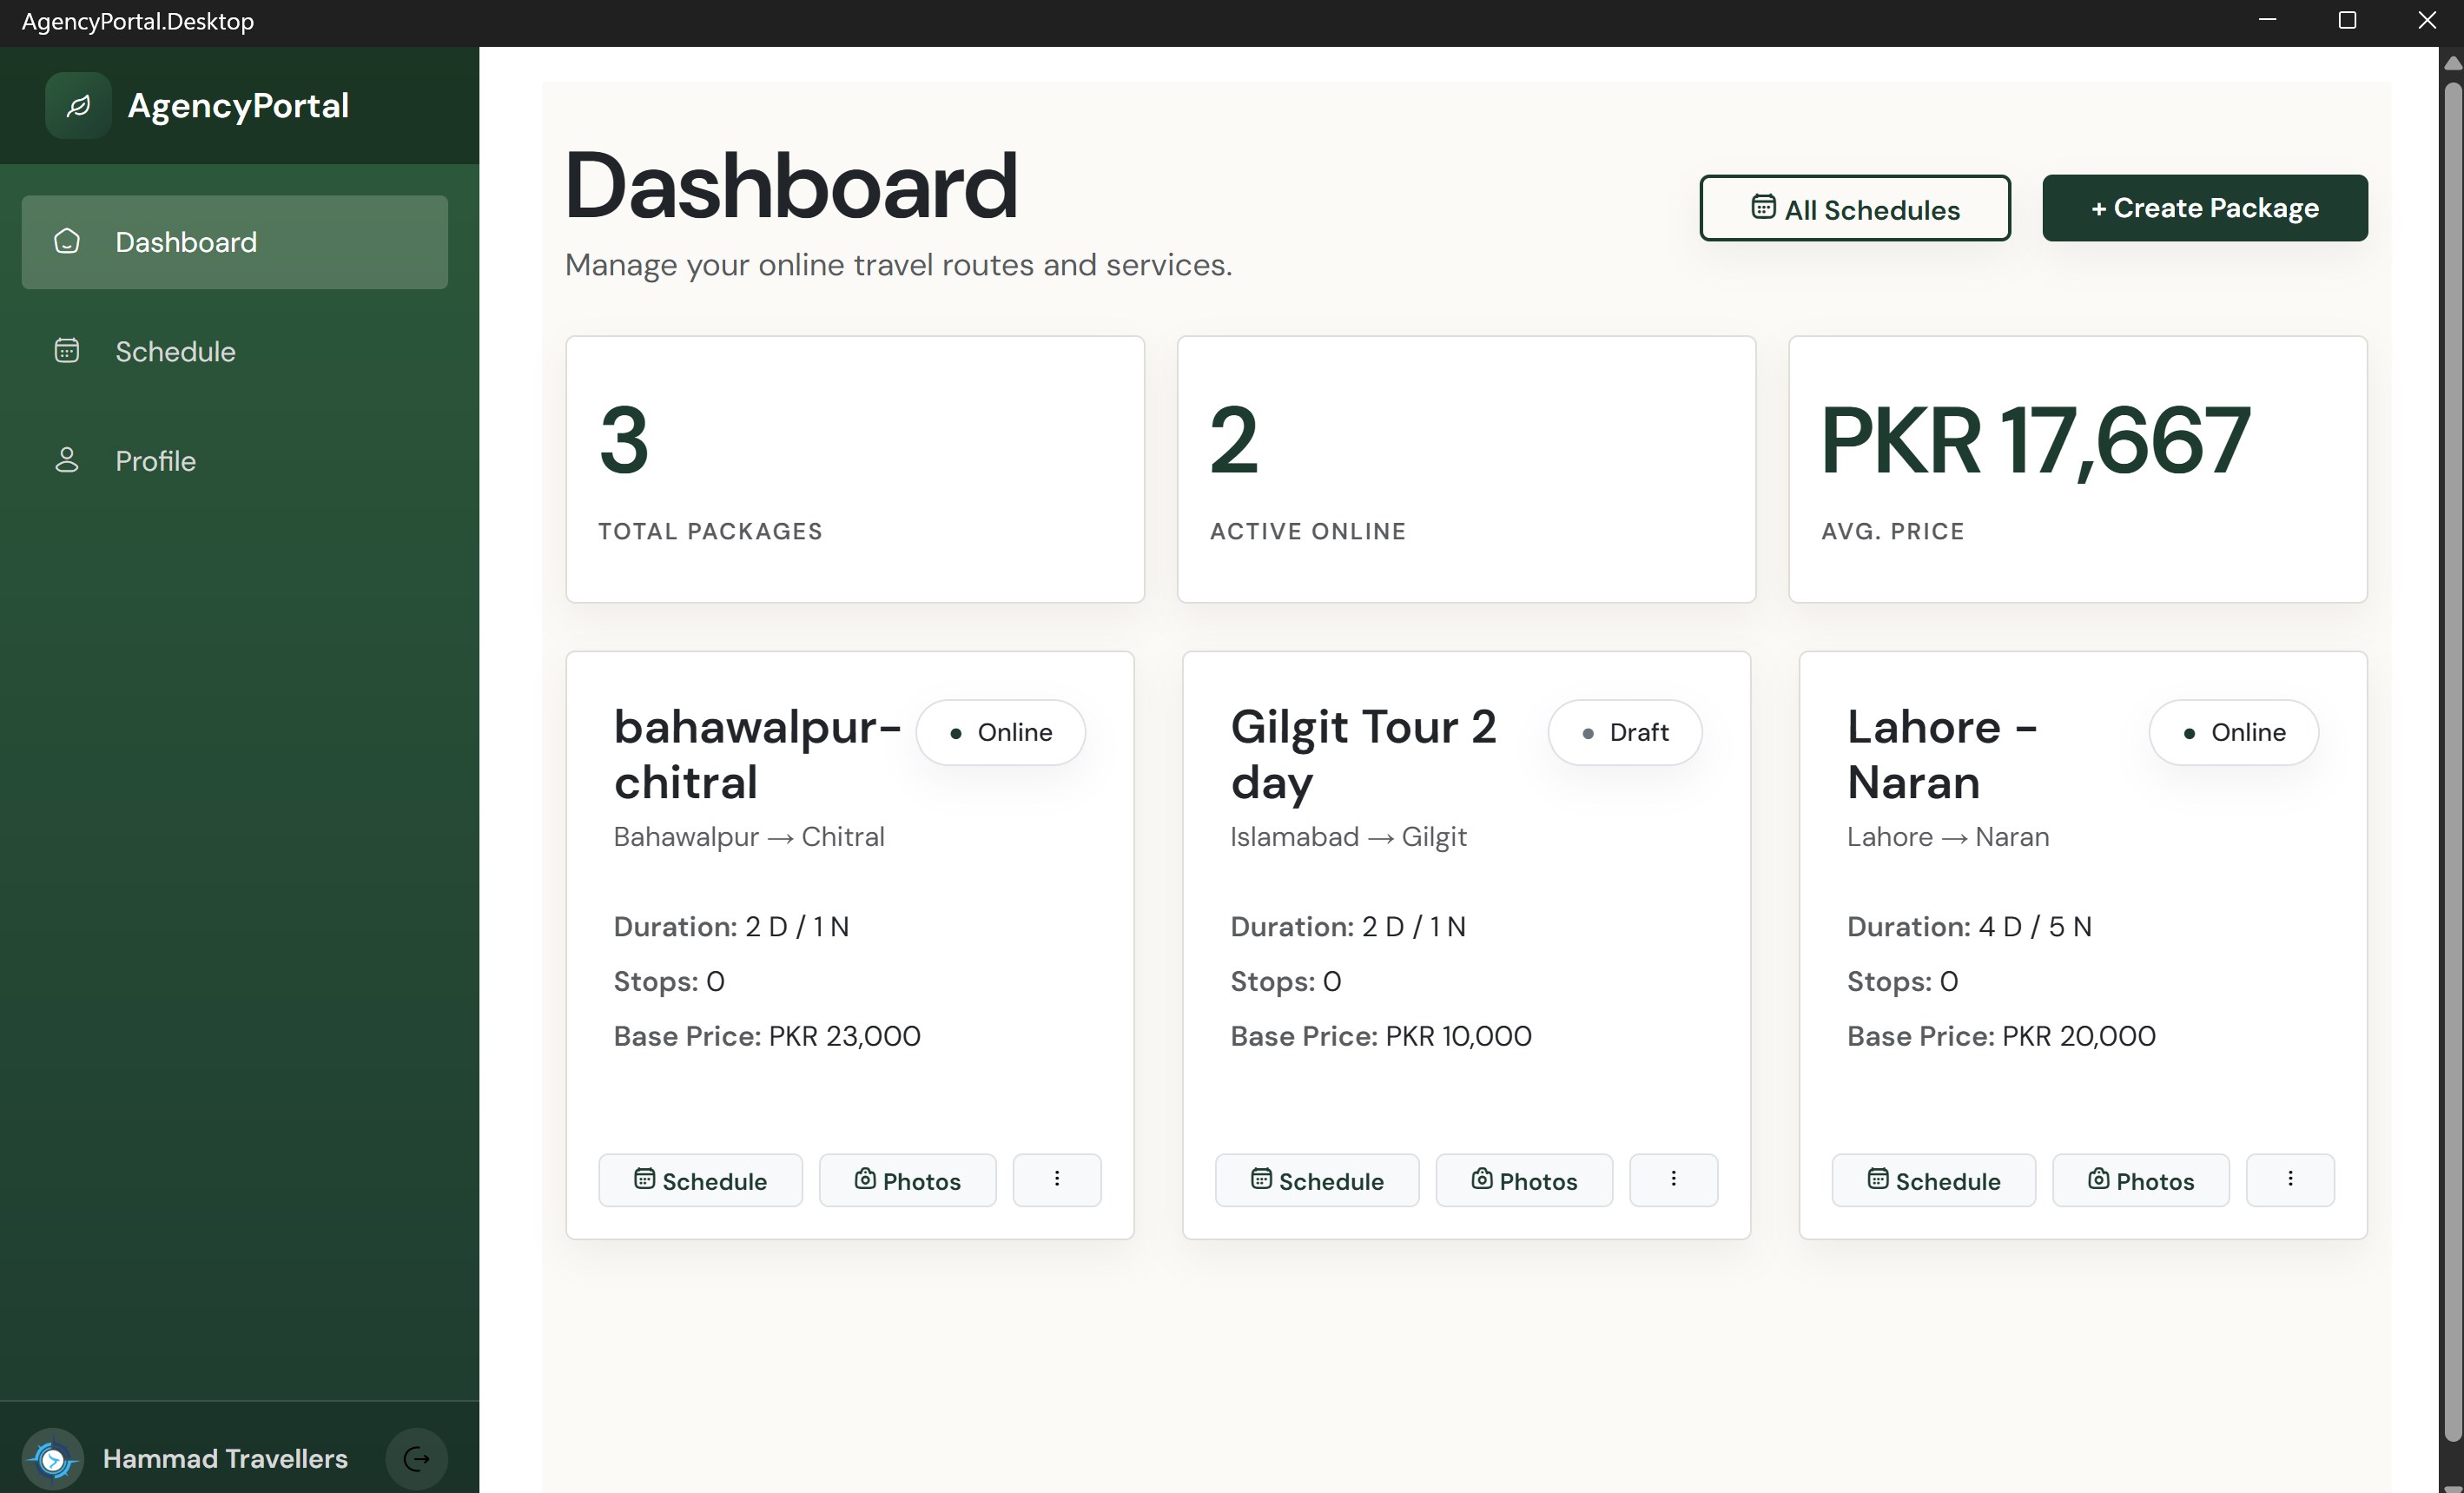Viewport: 2464px width, 1493px height.
Task: Click the bahawalpur-chitral package title
Action: pyautogui.click(x=757, y=754)
